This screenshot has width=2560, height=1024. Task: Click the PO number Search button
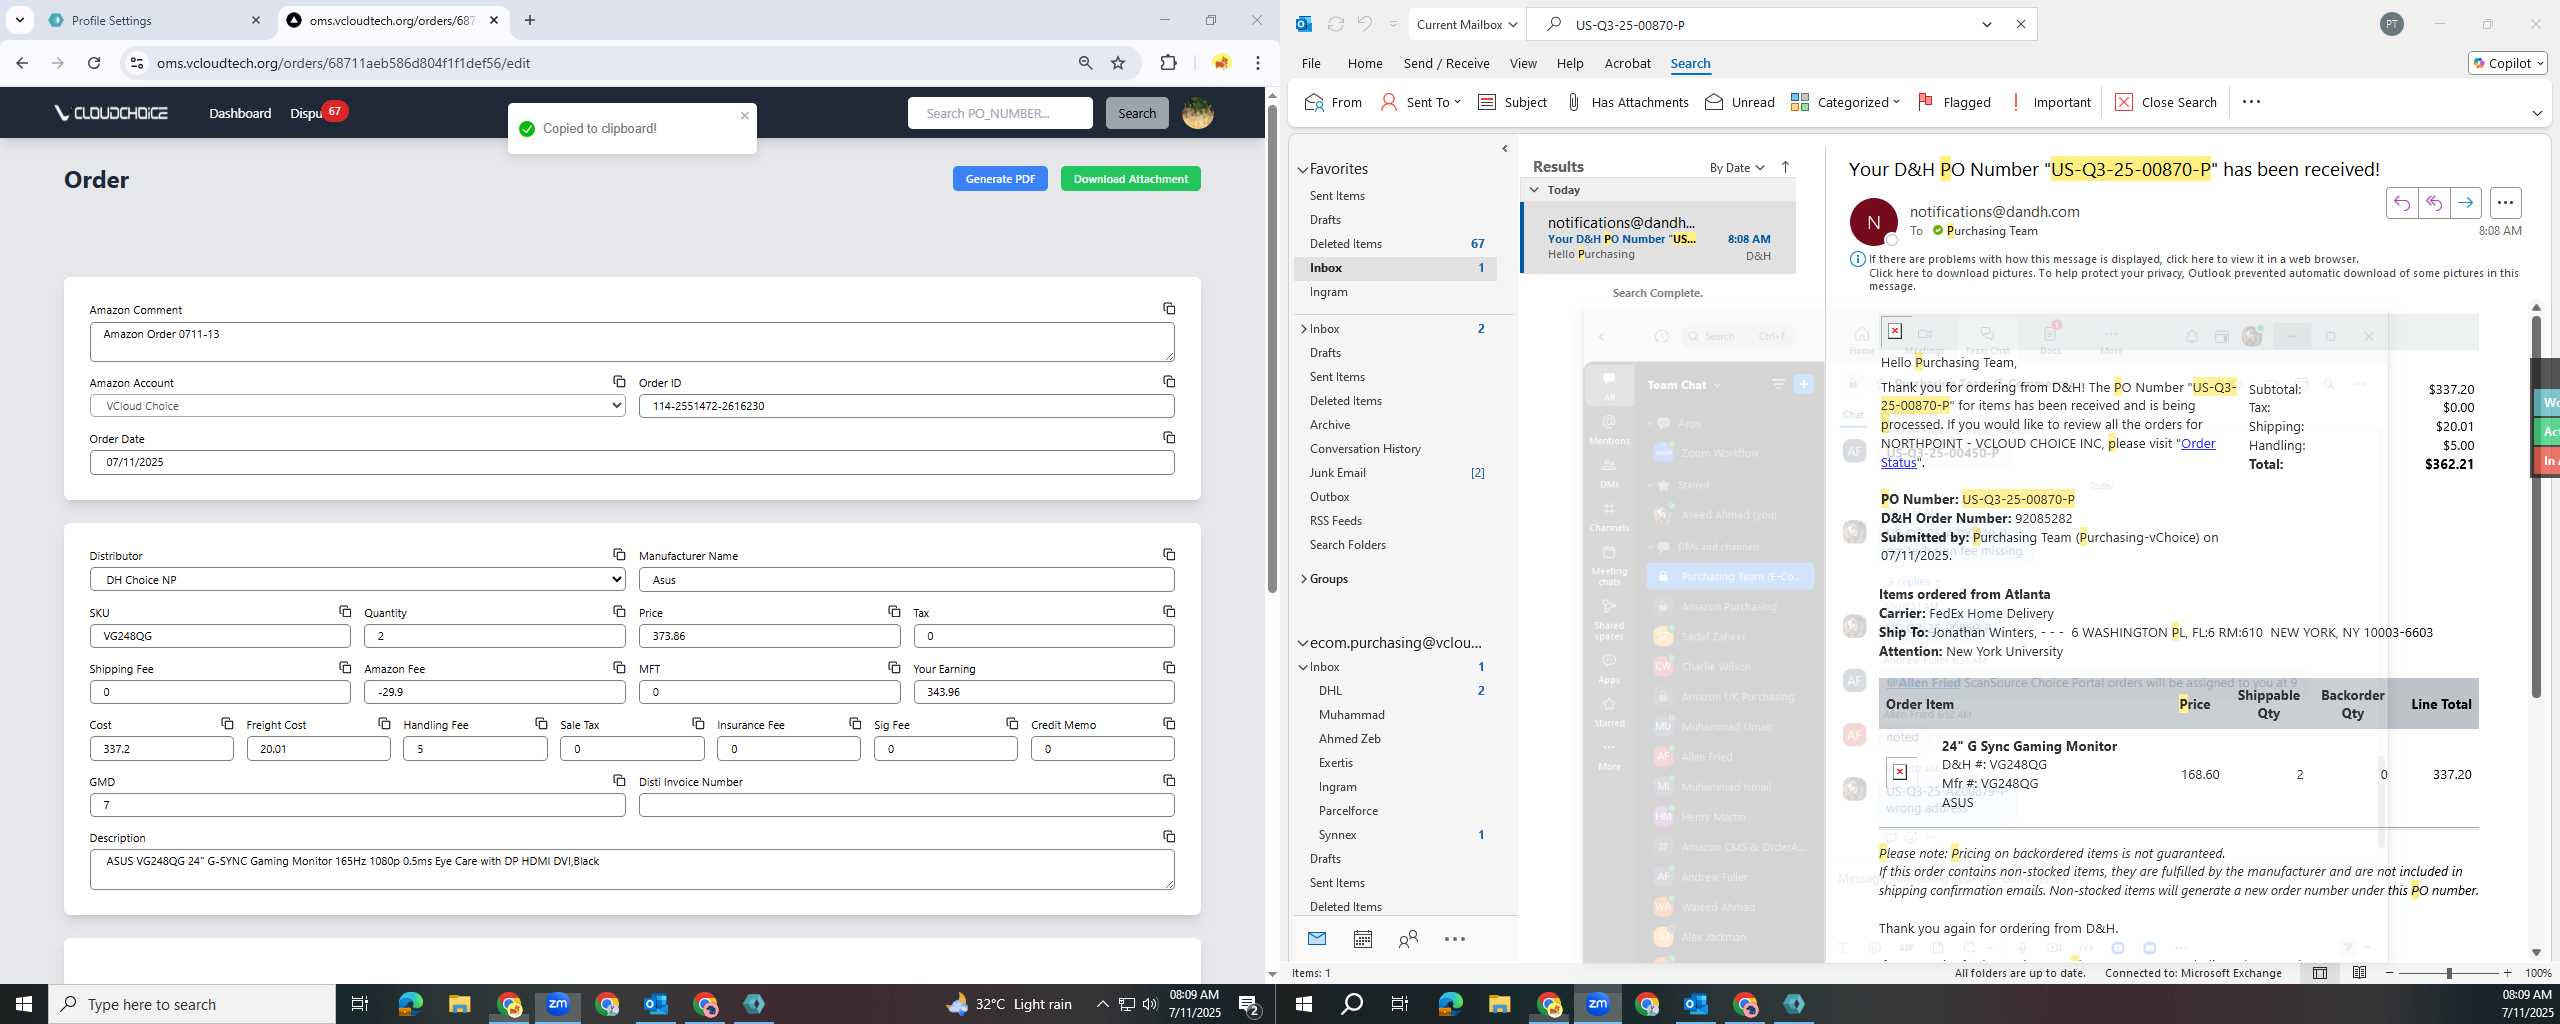pos(1136,113)
